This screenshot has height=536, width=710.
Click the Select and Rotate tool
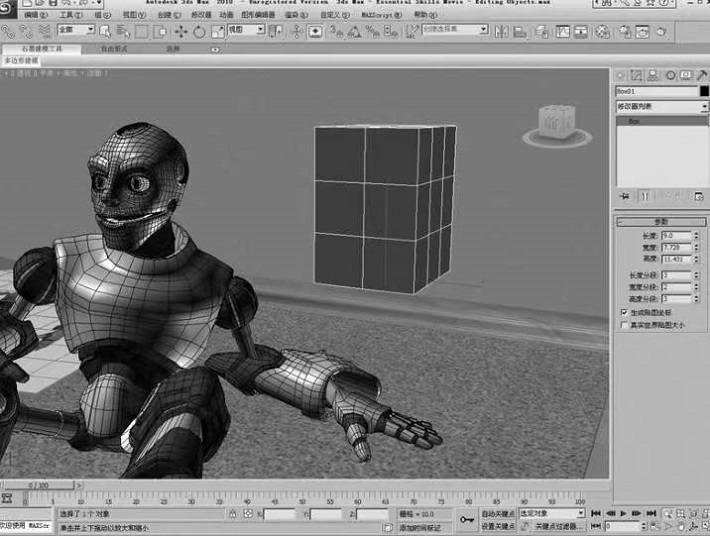coord(199,31)
